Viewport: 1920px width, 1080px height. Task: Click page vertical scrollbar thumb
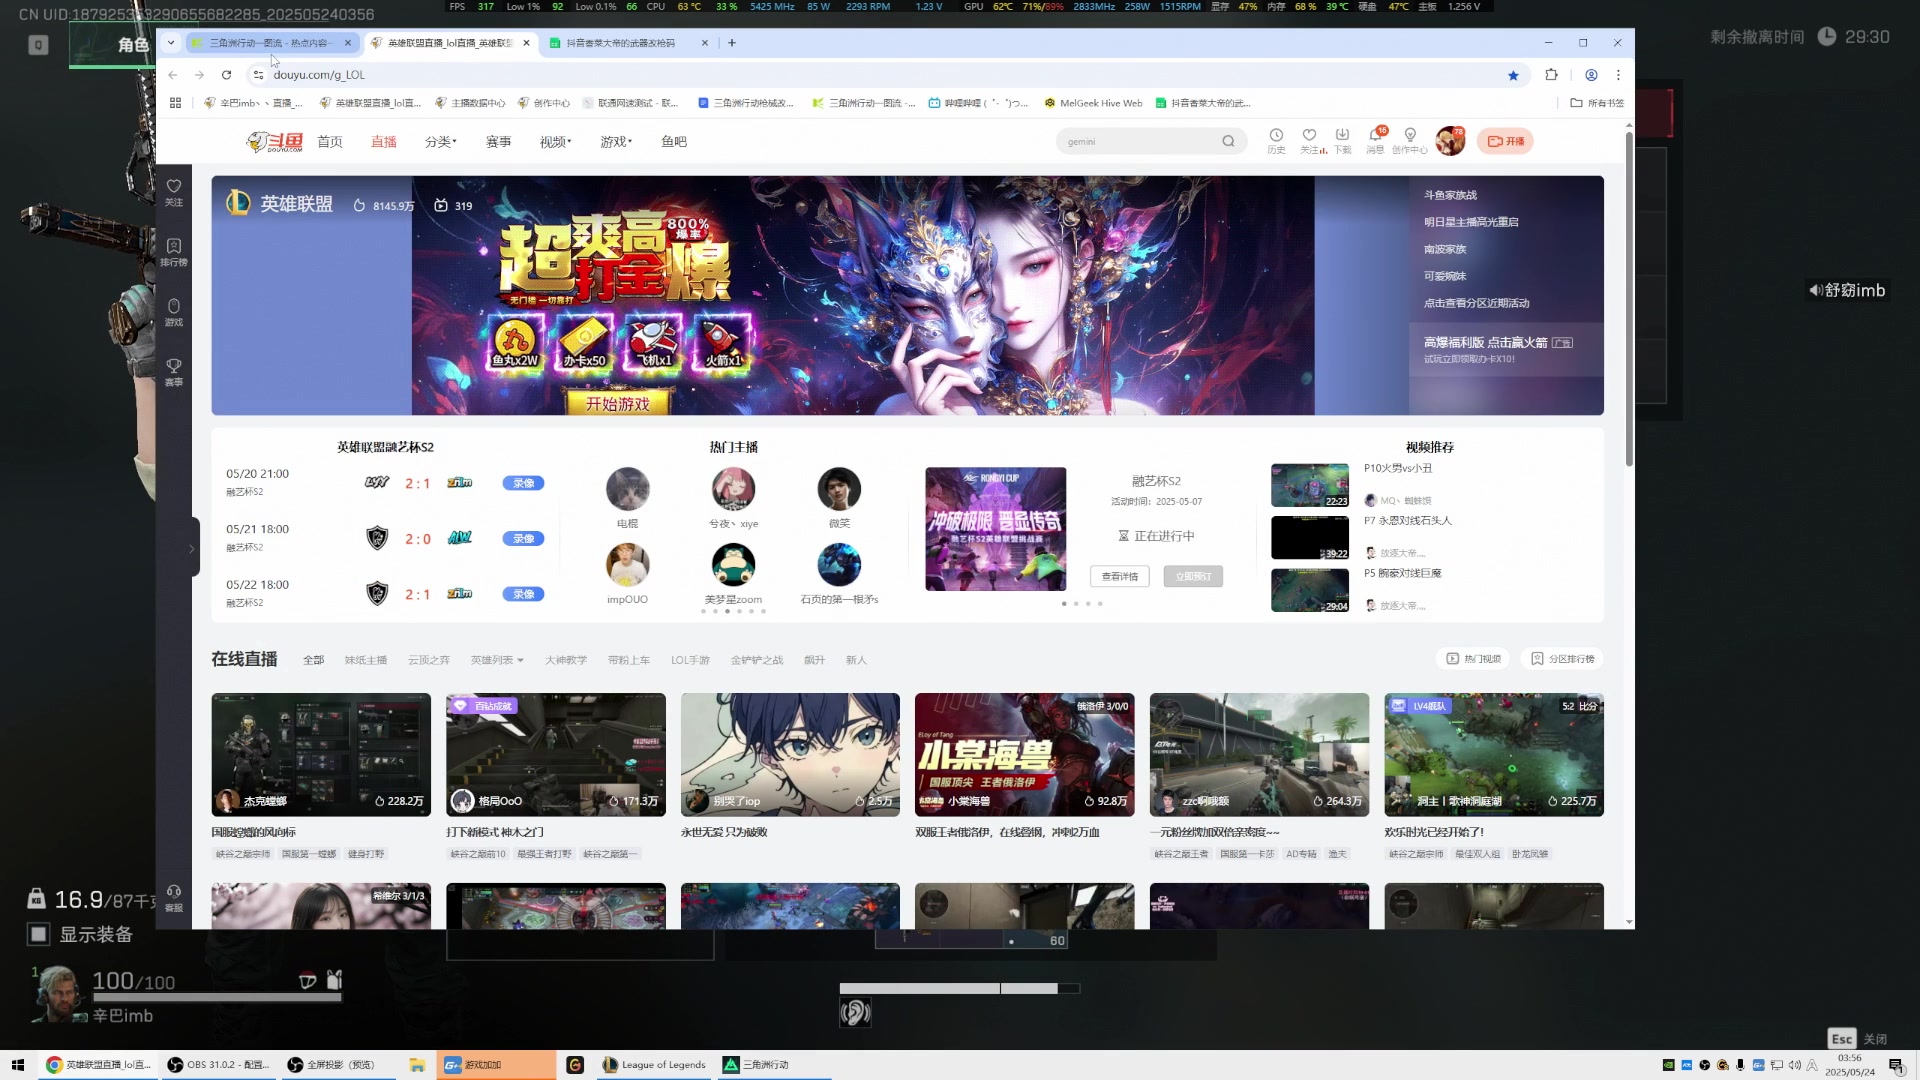[x=1629, y=300]
